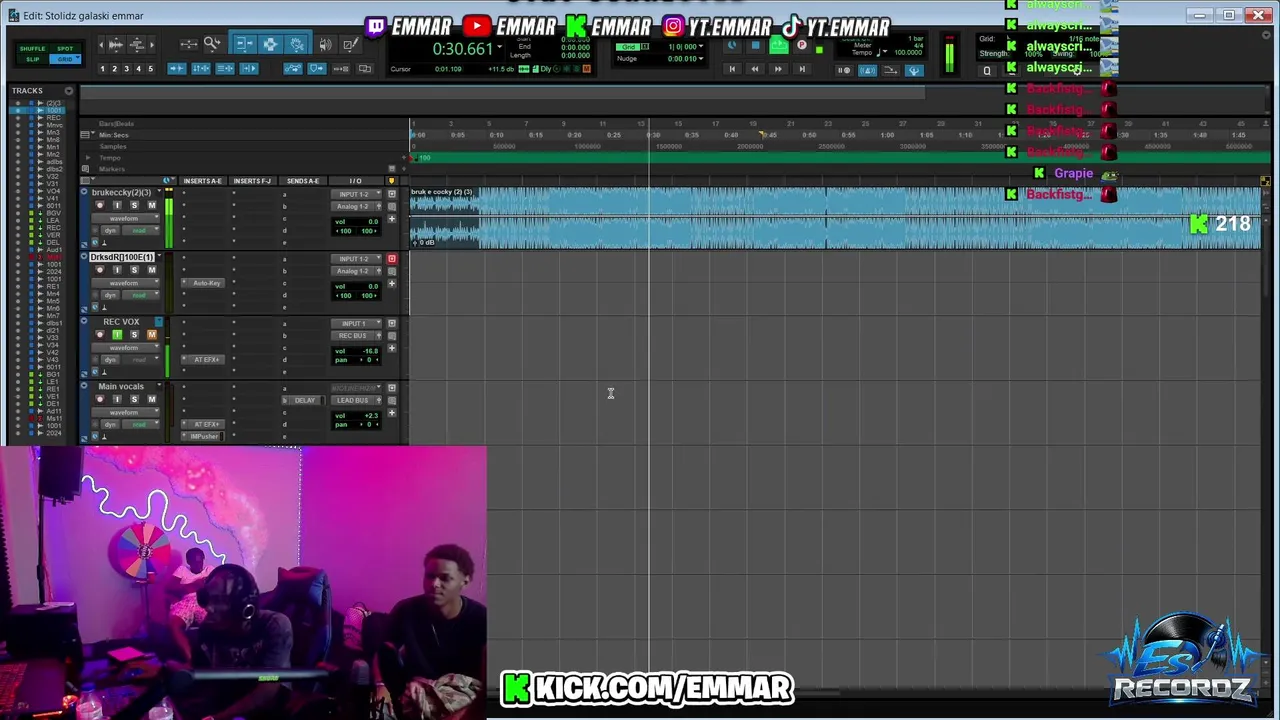Solo the Main vocals track
Screen dimensions: 1280x720
pos(134,399)
